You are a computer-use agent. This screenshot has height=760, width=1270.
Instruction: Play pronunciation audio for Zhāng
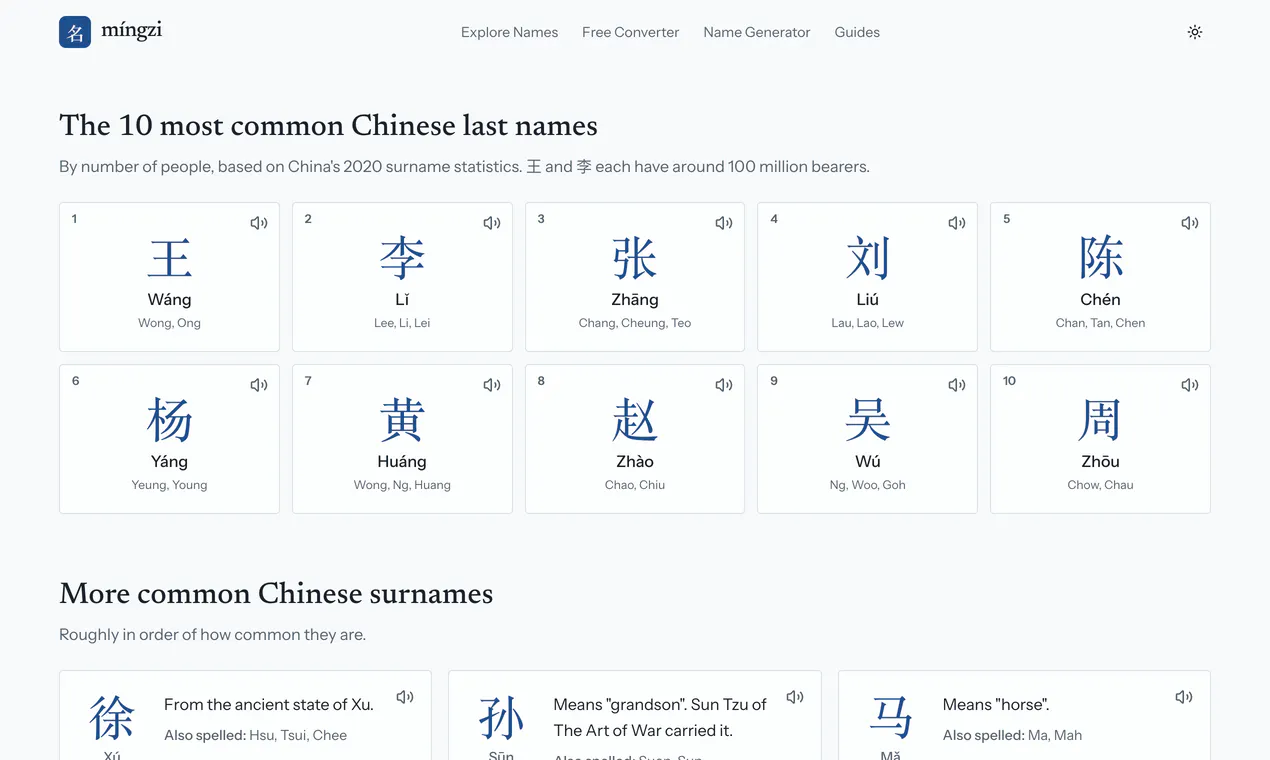[x=724, y=223]
